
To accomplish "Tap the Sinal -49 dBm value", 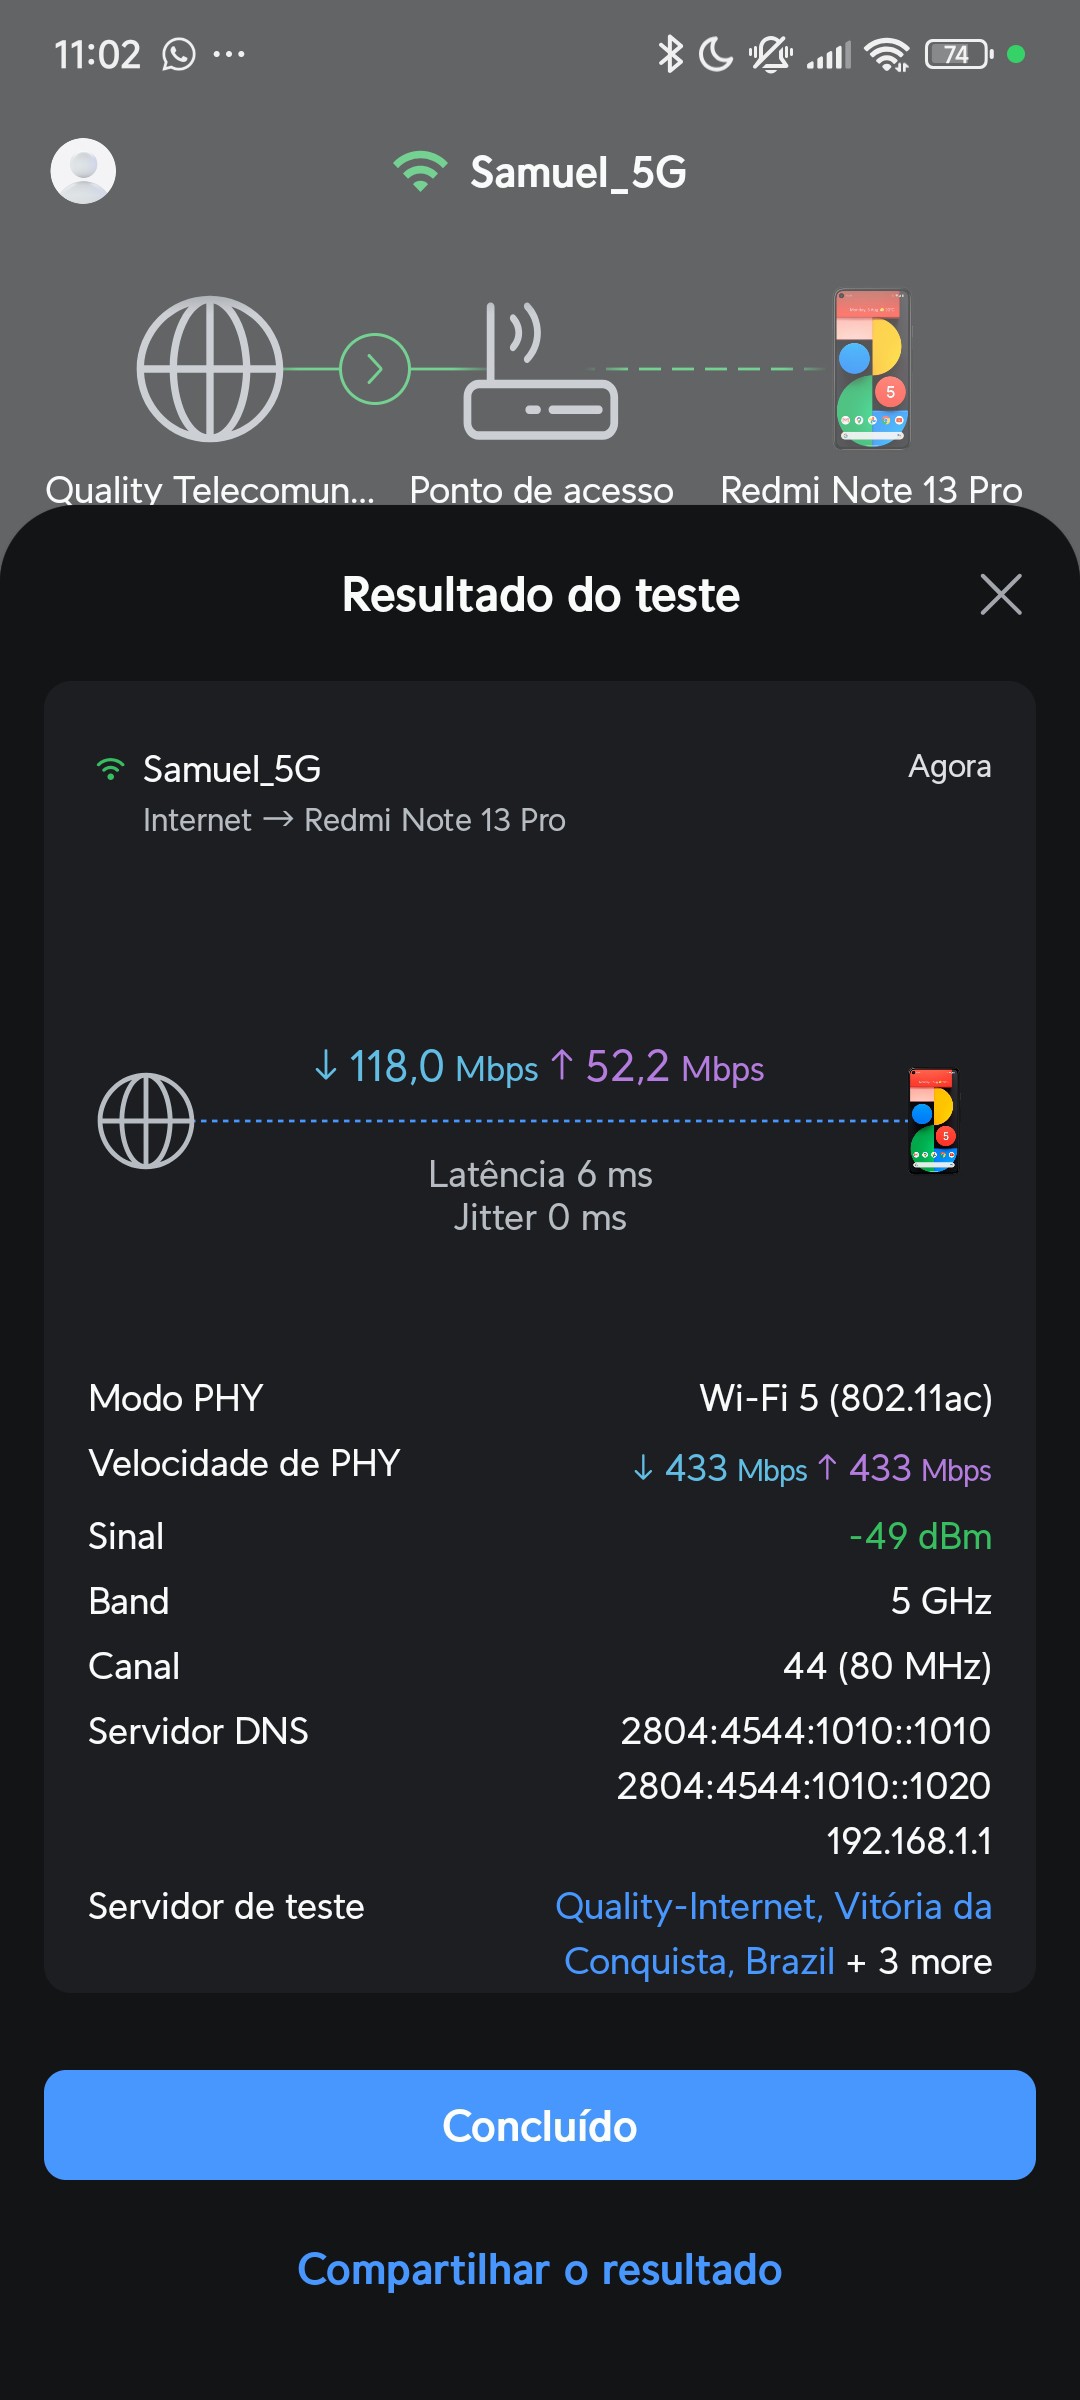I will (x=920, y=1536).
